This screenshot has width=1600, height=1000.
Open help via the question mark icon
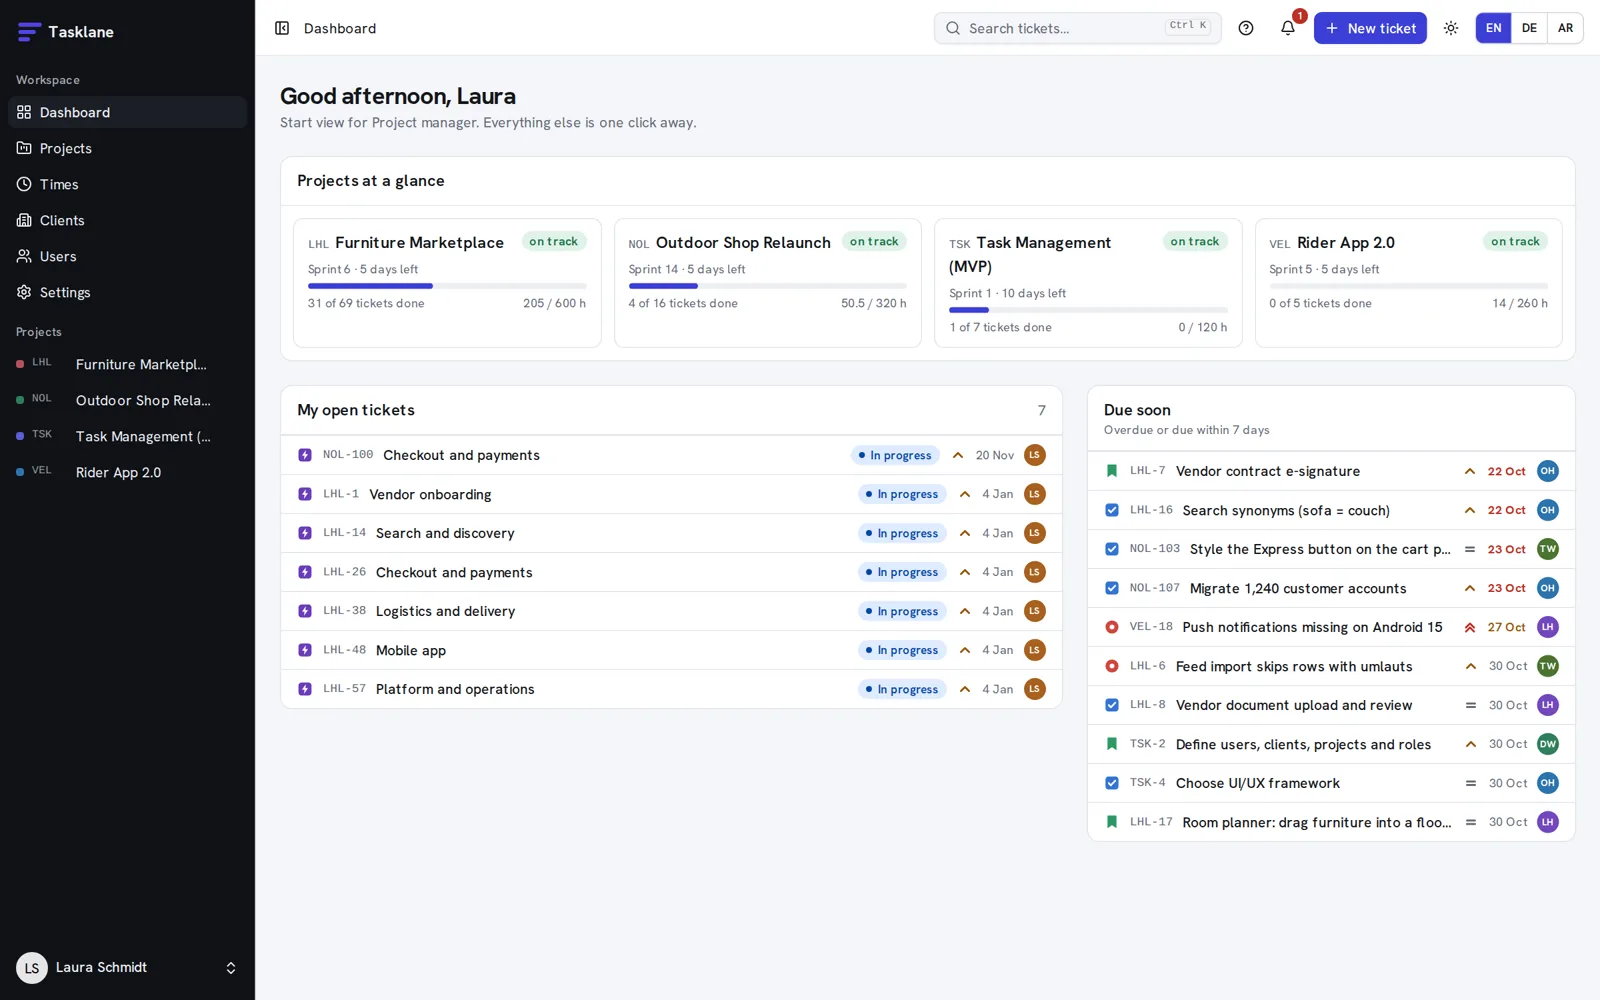(1246, 28)
